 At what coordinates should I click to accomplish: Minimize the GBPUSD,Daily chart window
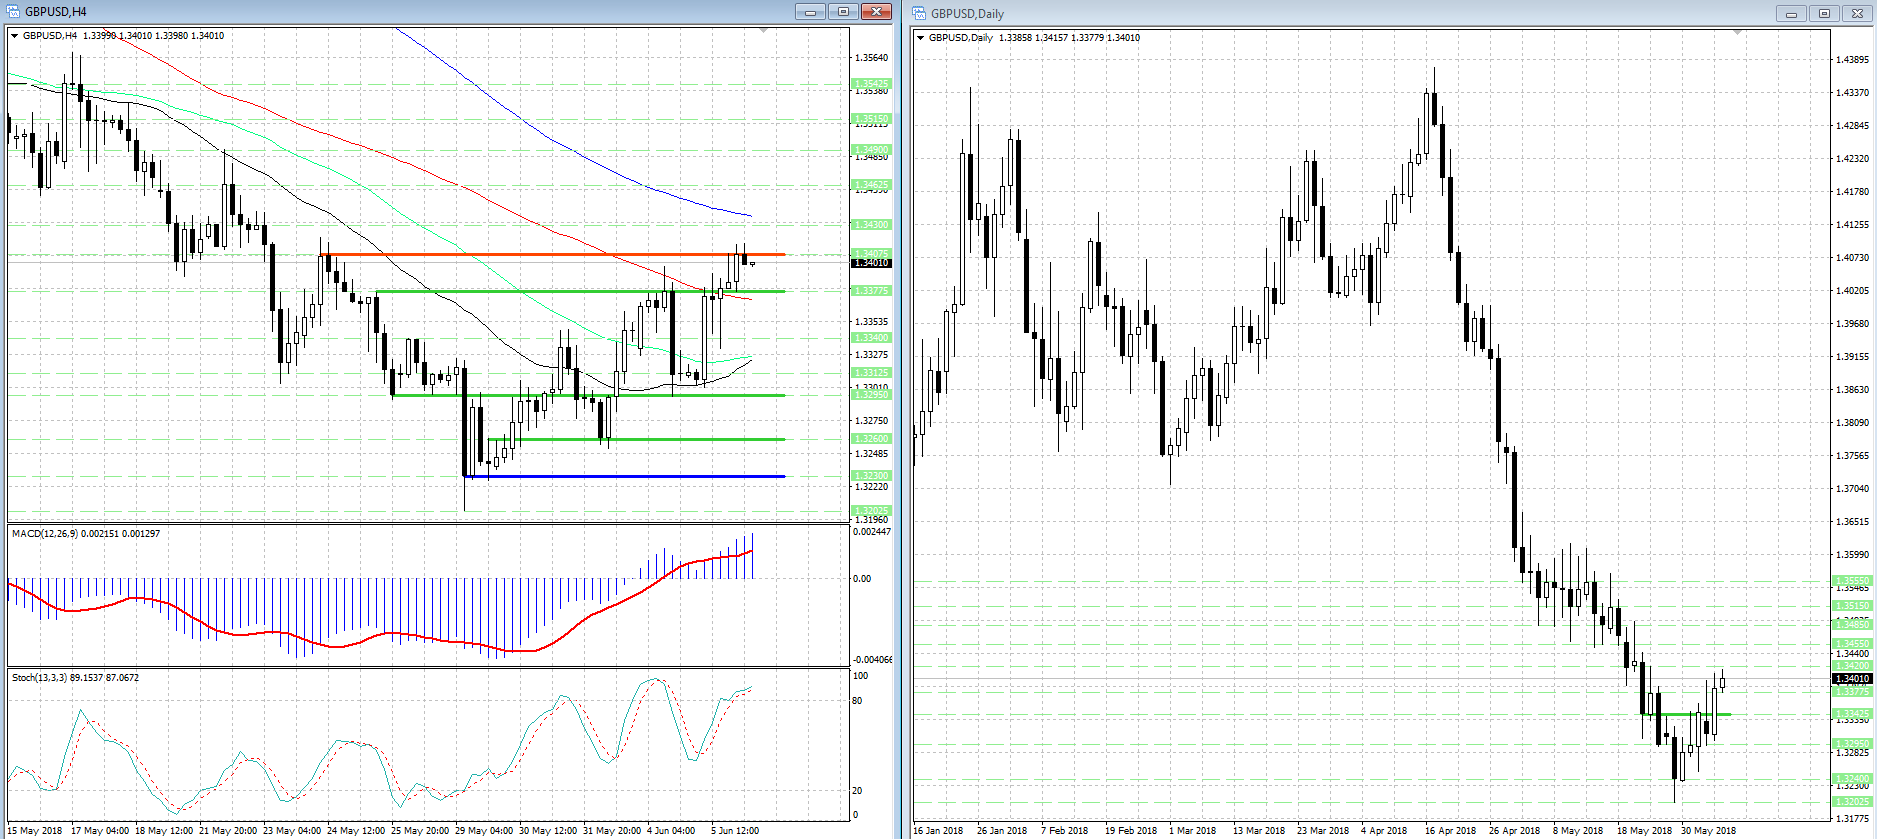[1791, 13]
